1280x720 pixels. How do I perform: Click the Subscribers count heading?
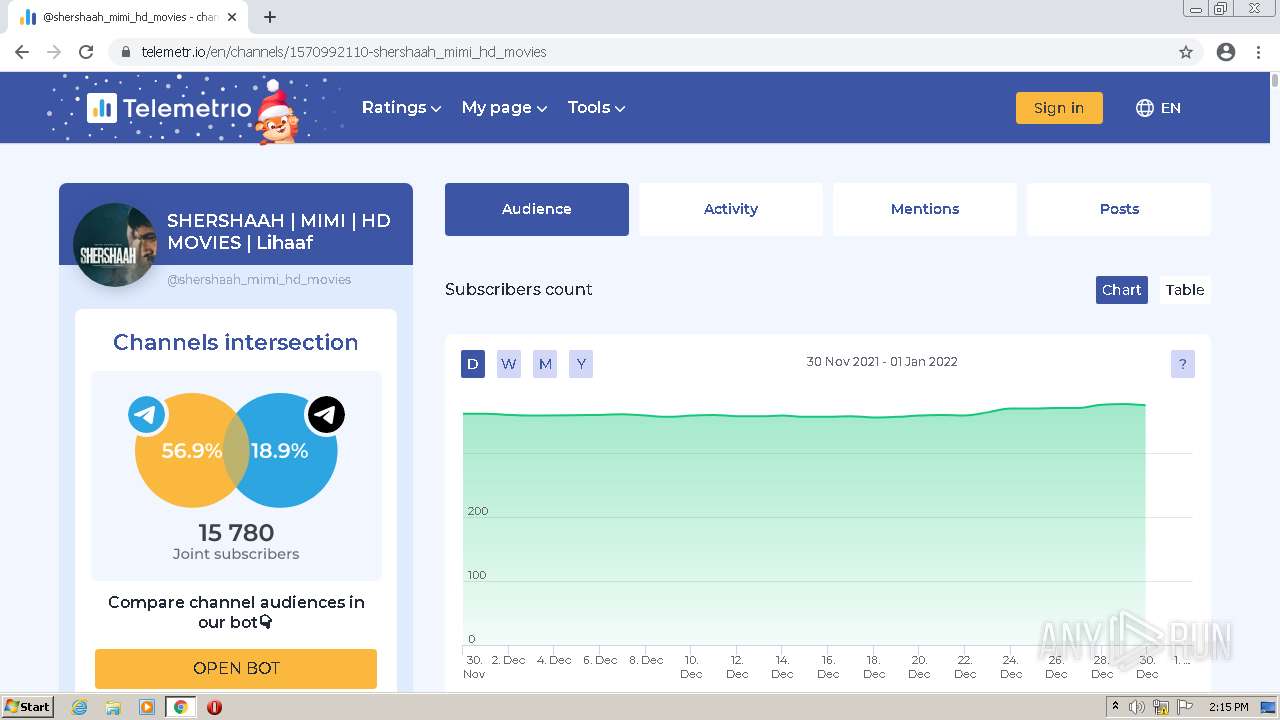[x=519, y=290]
